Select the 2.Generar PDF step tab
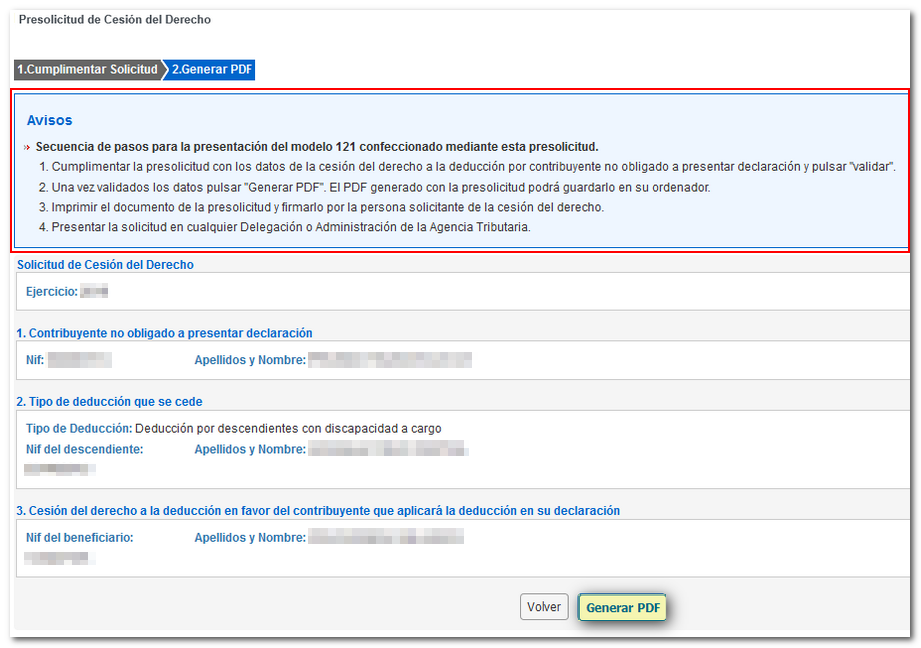The width and height of the screenshot is (921, 648). click(212, 70)
